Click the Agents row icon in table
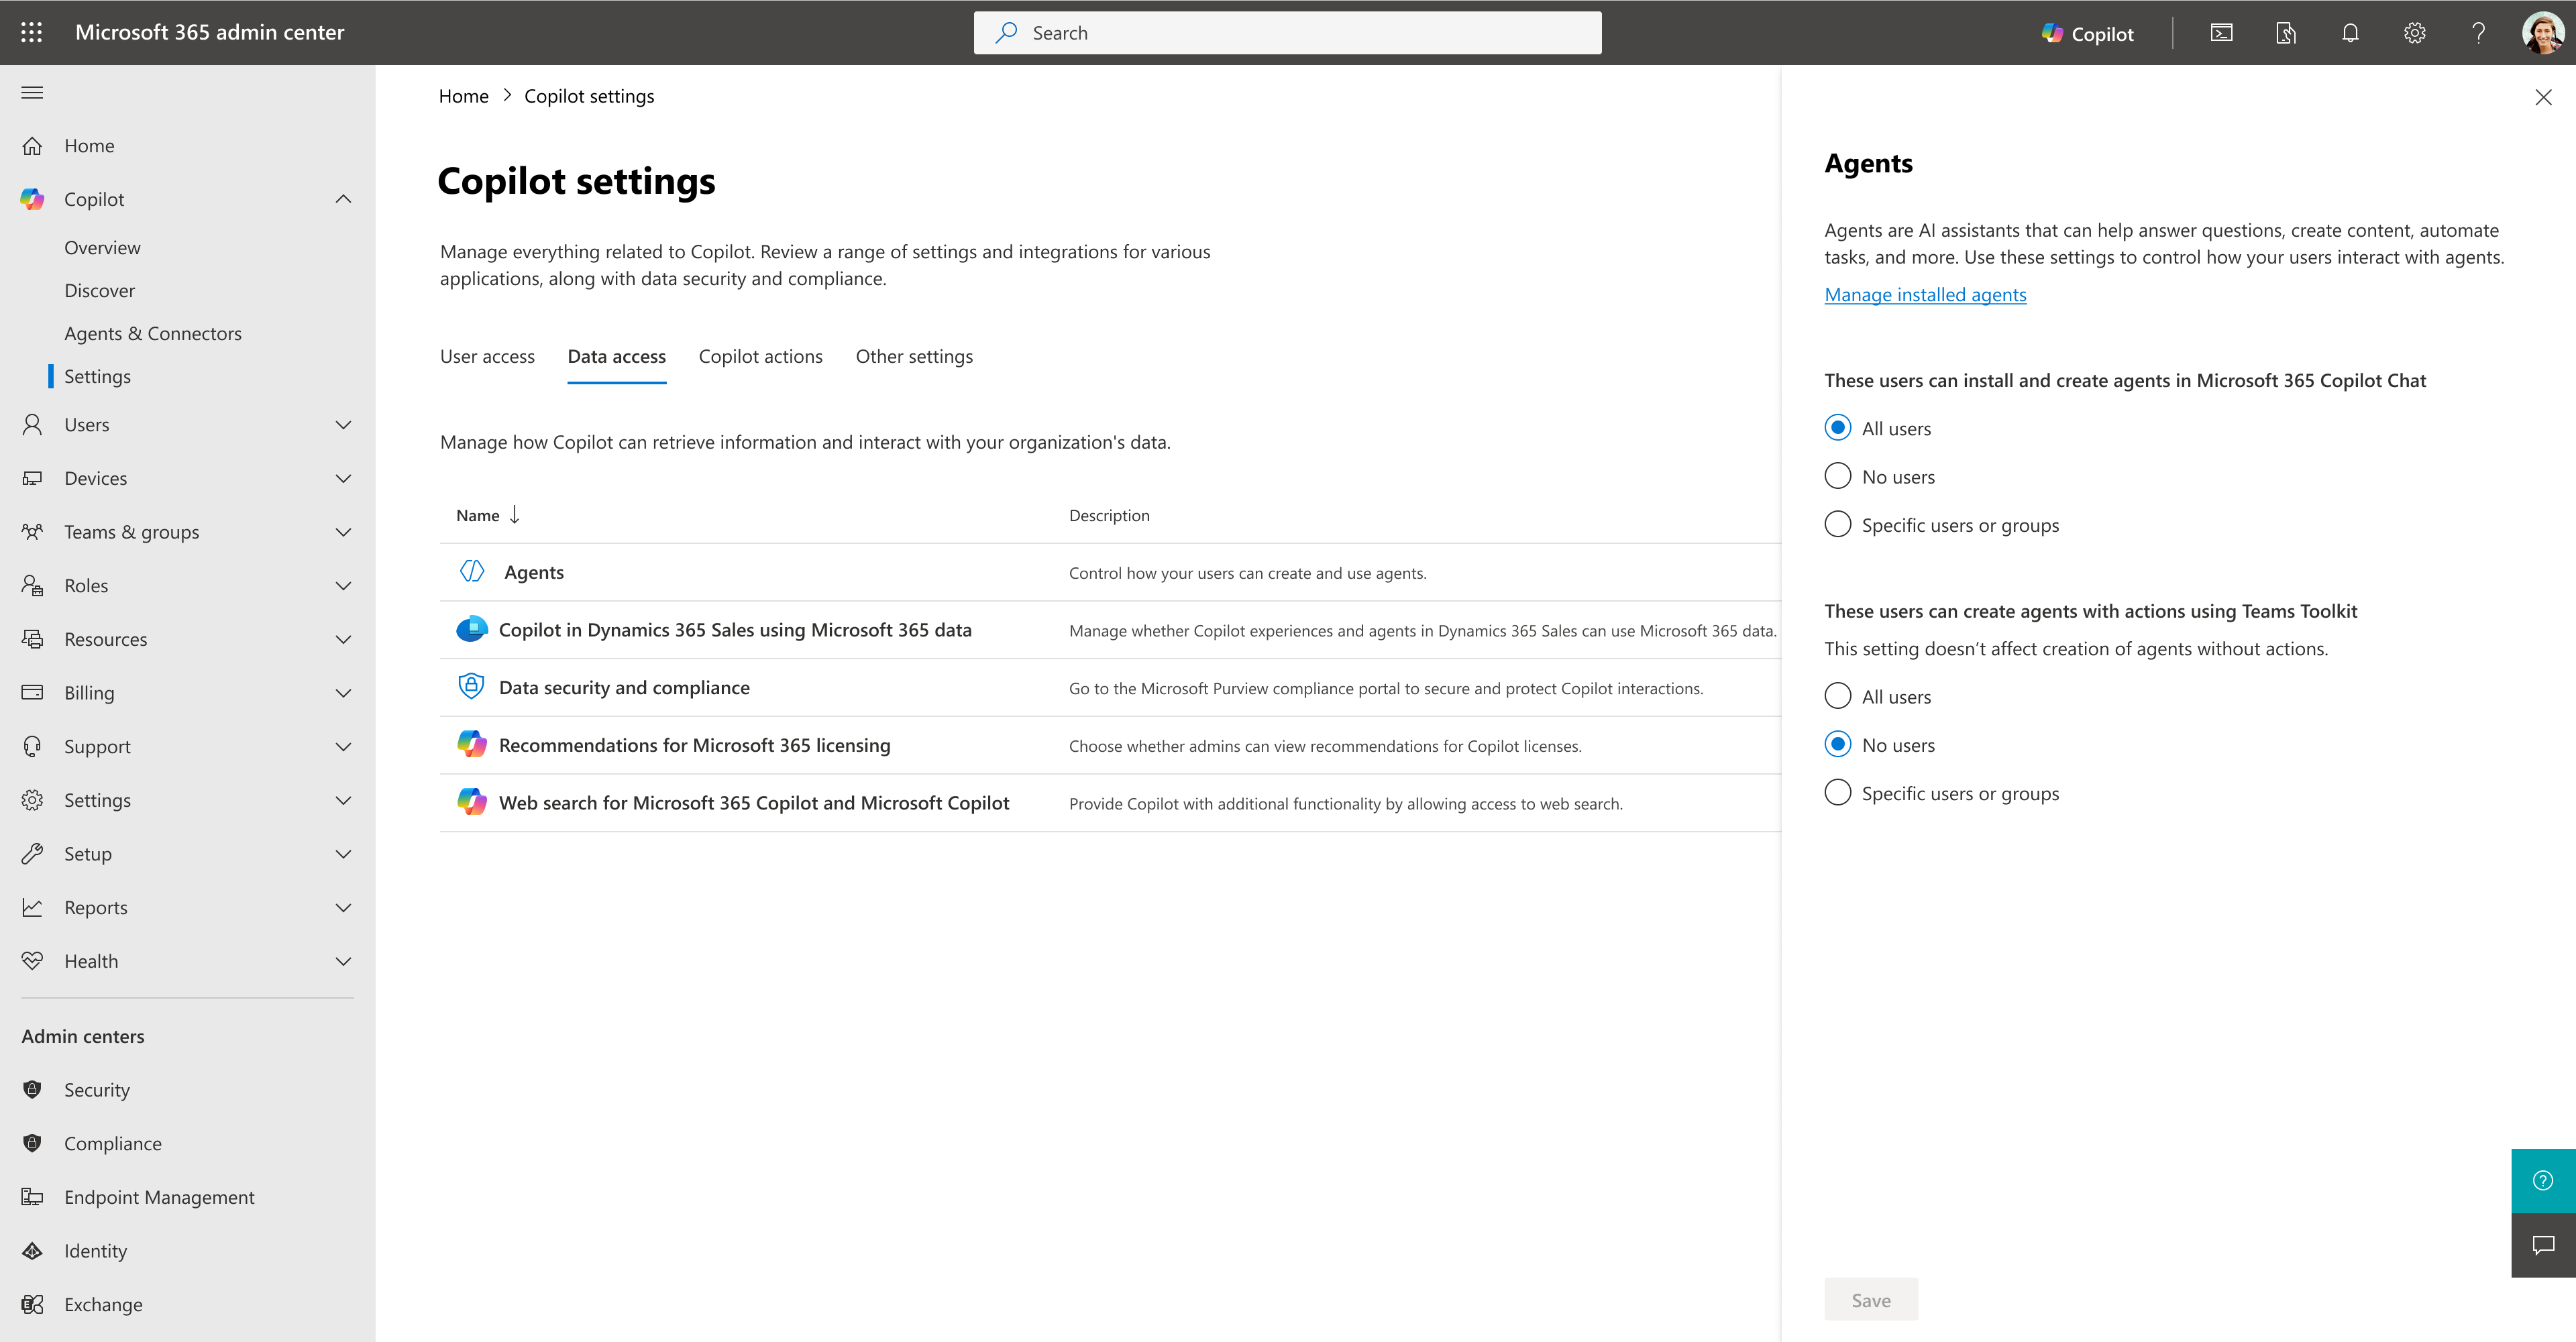 coord(471,572)
